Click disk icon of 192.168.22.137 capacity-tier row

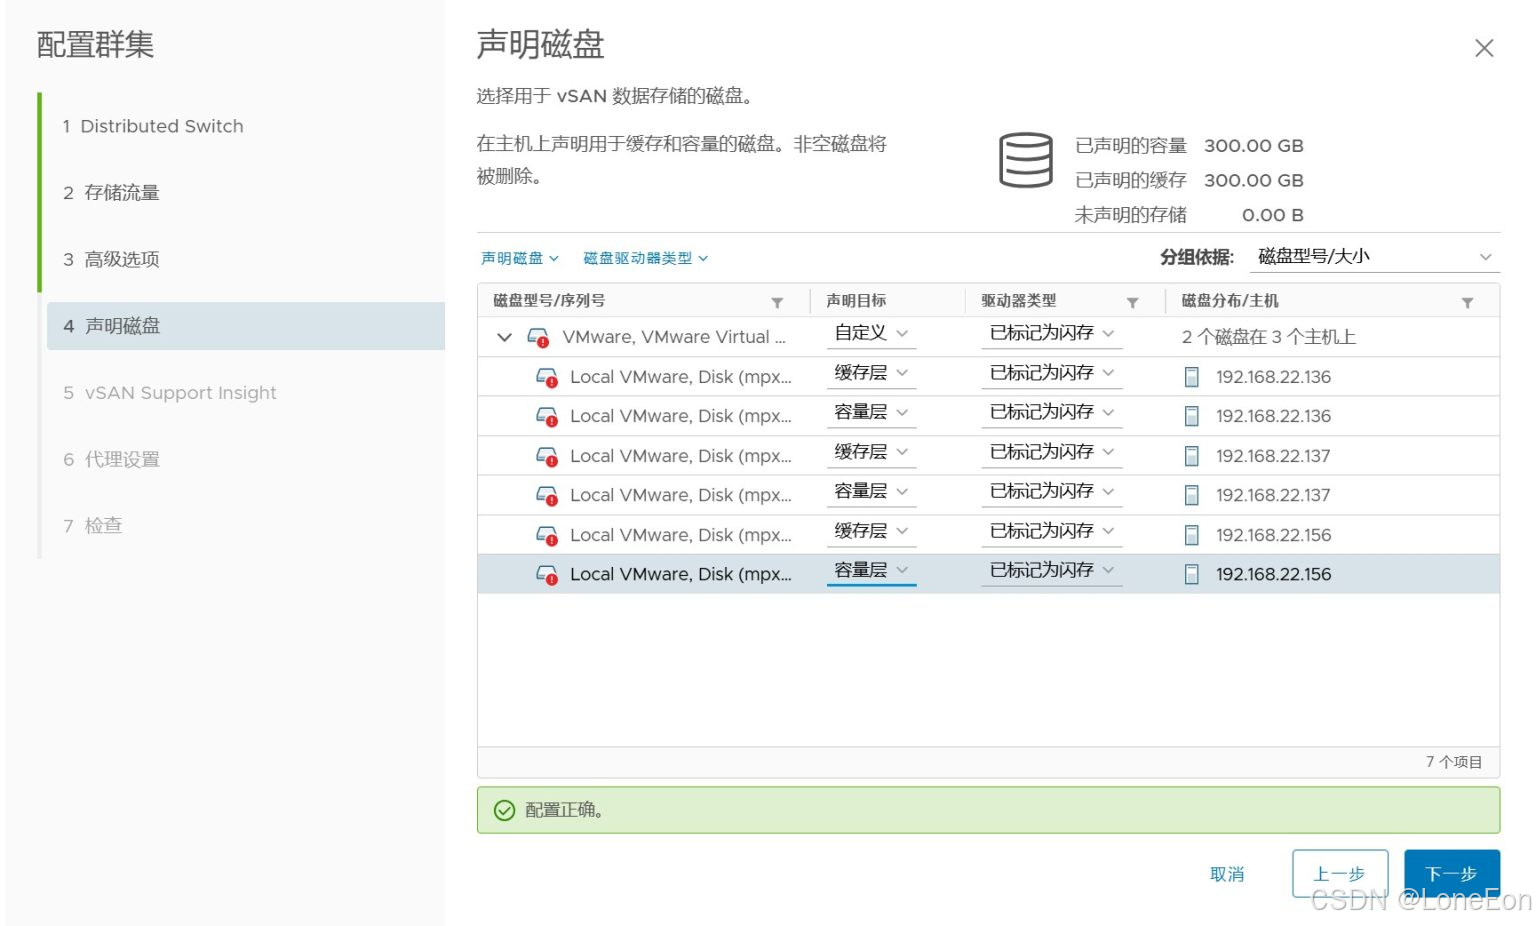(547, 495)
